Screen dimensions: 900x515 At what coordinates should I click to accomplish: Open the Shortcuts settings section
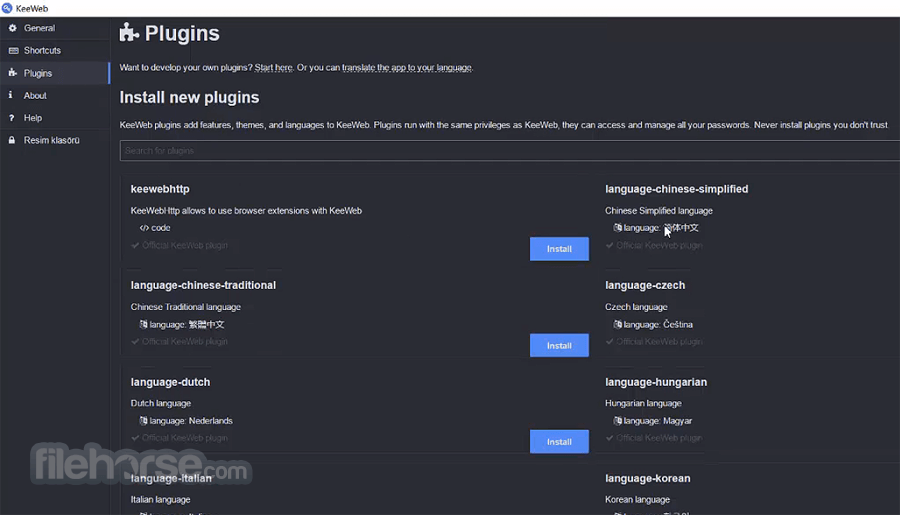pos(55,51)
